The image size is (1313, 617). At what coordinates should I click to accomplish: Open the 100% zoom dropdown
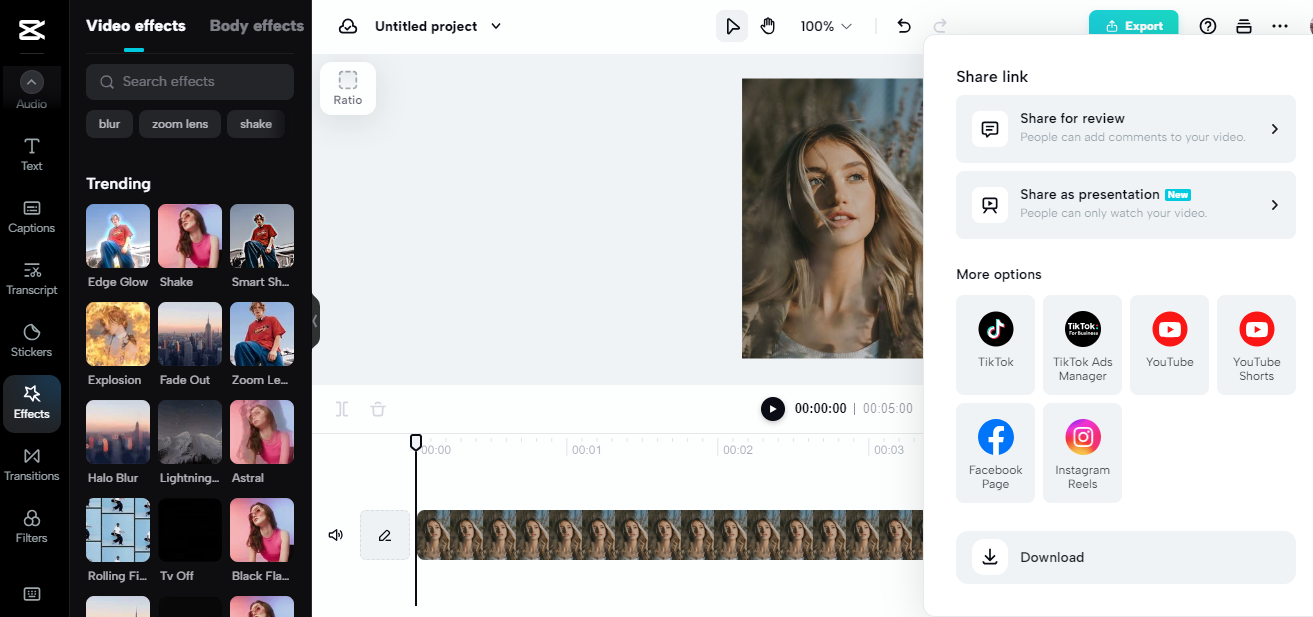(826, 26)
